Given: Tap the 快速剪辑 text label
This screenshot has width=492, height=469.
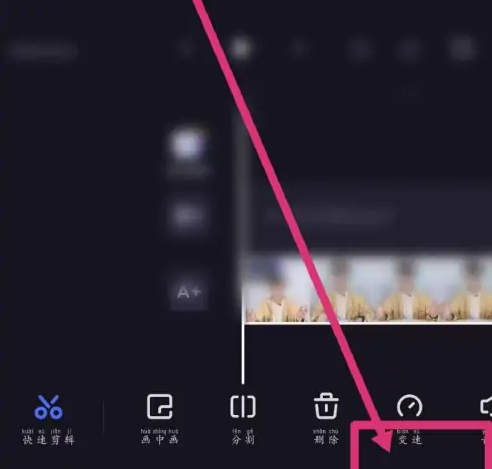Looking at the screenshot, I should click(x=48, y=440).
